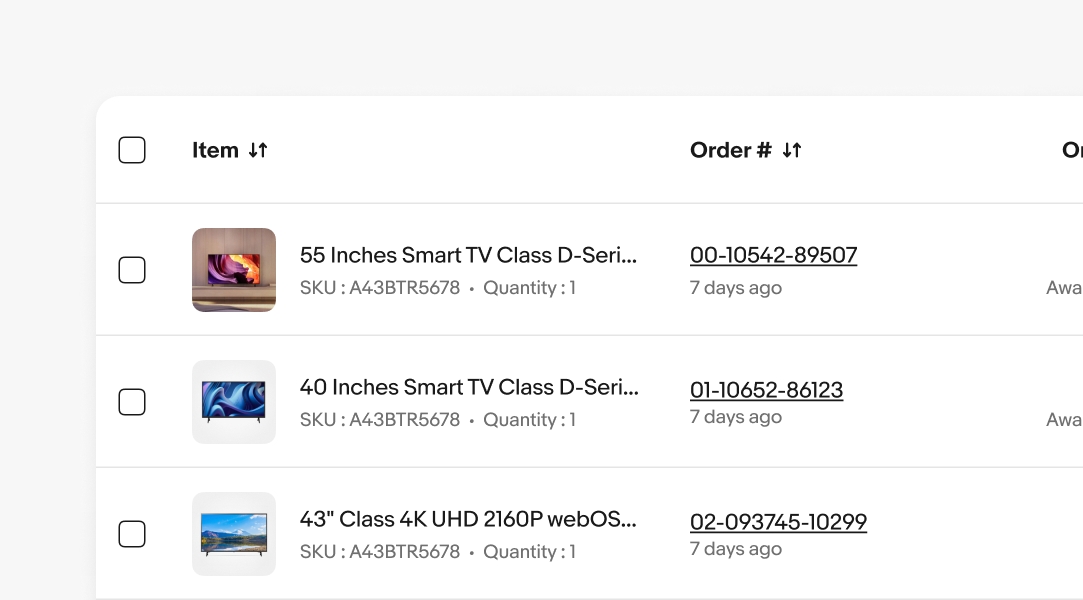Viewport: 1083px width, 600px height.
Task: Click the 43" webOS TV product picture
Action: click(233, 533)
